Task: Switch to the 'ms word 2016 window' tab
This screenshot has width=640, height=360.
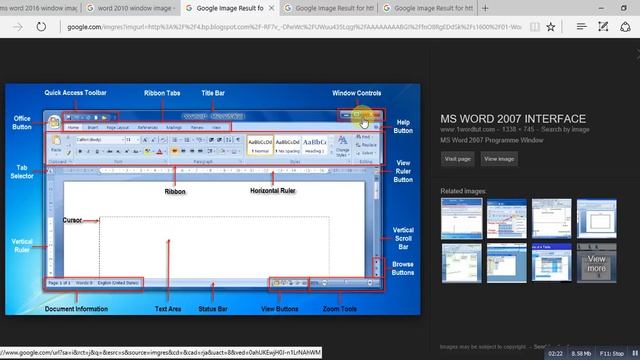Action: (40, 8)
